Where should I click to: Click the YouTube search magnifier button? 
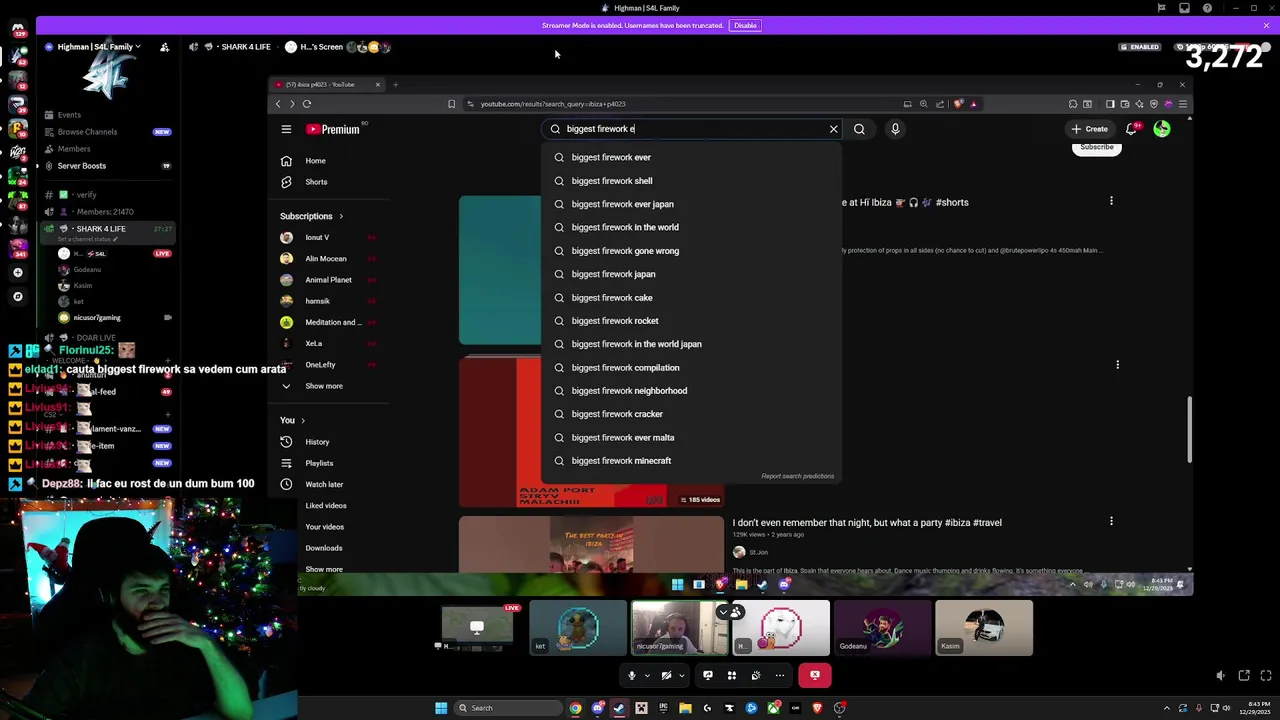point(859,129)
